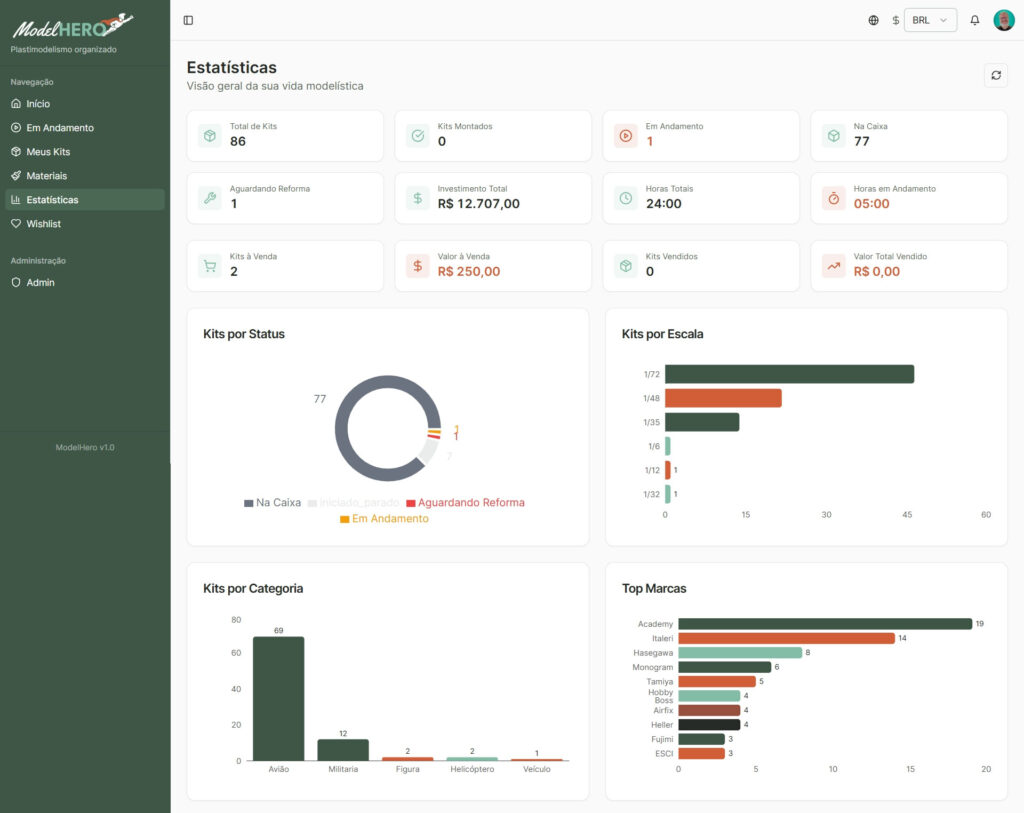The height and width of the screenshot is (813, 1024).
Task: Toggle Na Caixa legend entry
Action: 273,503
